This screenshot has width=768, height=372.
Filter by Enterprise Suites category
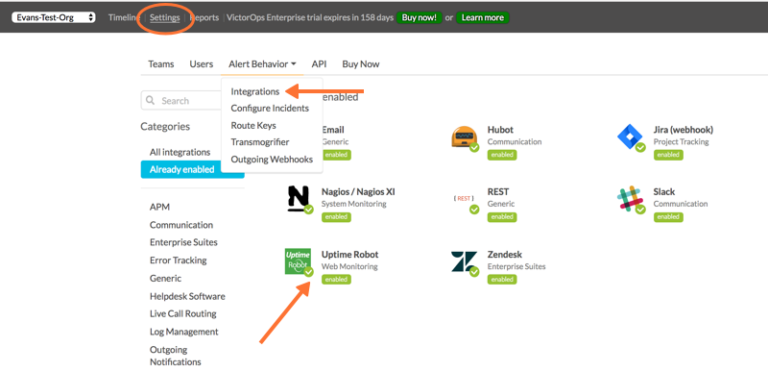(184, 242)
